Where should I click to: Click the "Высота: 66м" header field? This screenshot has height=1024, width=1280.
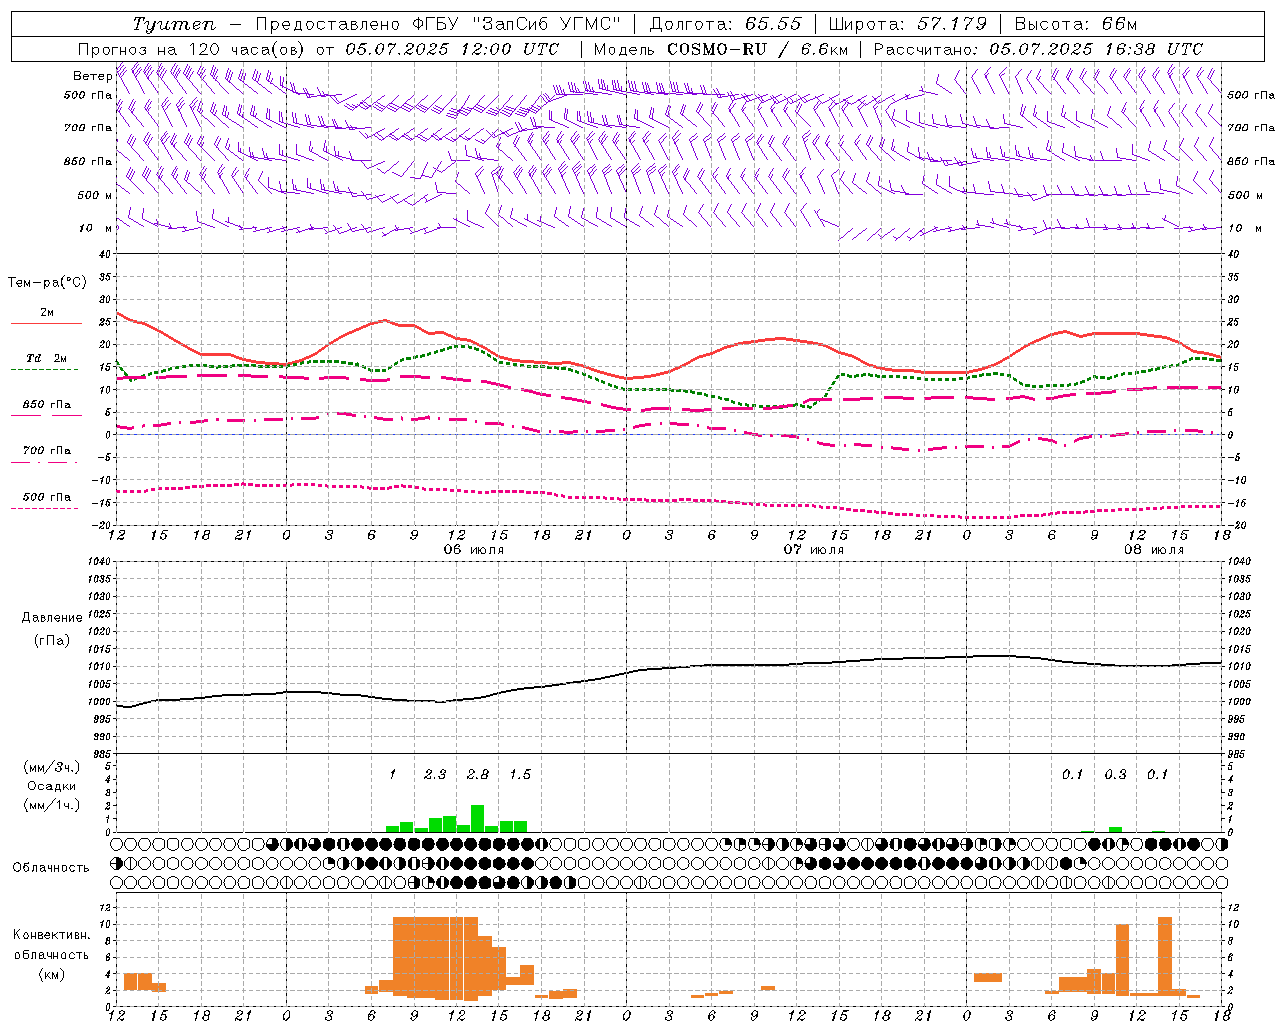click(x=1076, y=24)
